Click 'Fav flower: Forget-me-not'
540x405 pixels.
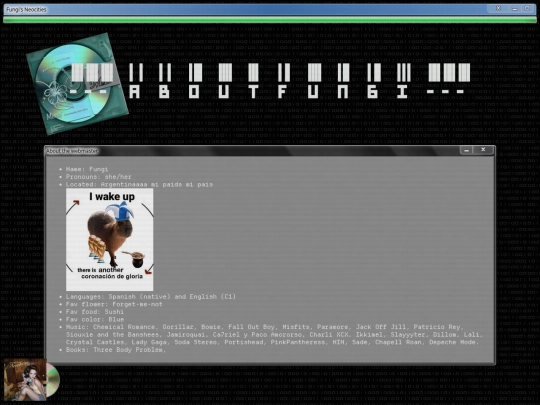pyautogui.click(x=114, y=304)
